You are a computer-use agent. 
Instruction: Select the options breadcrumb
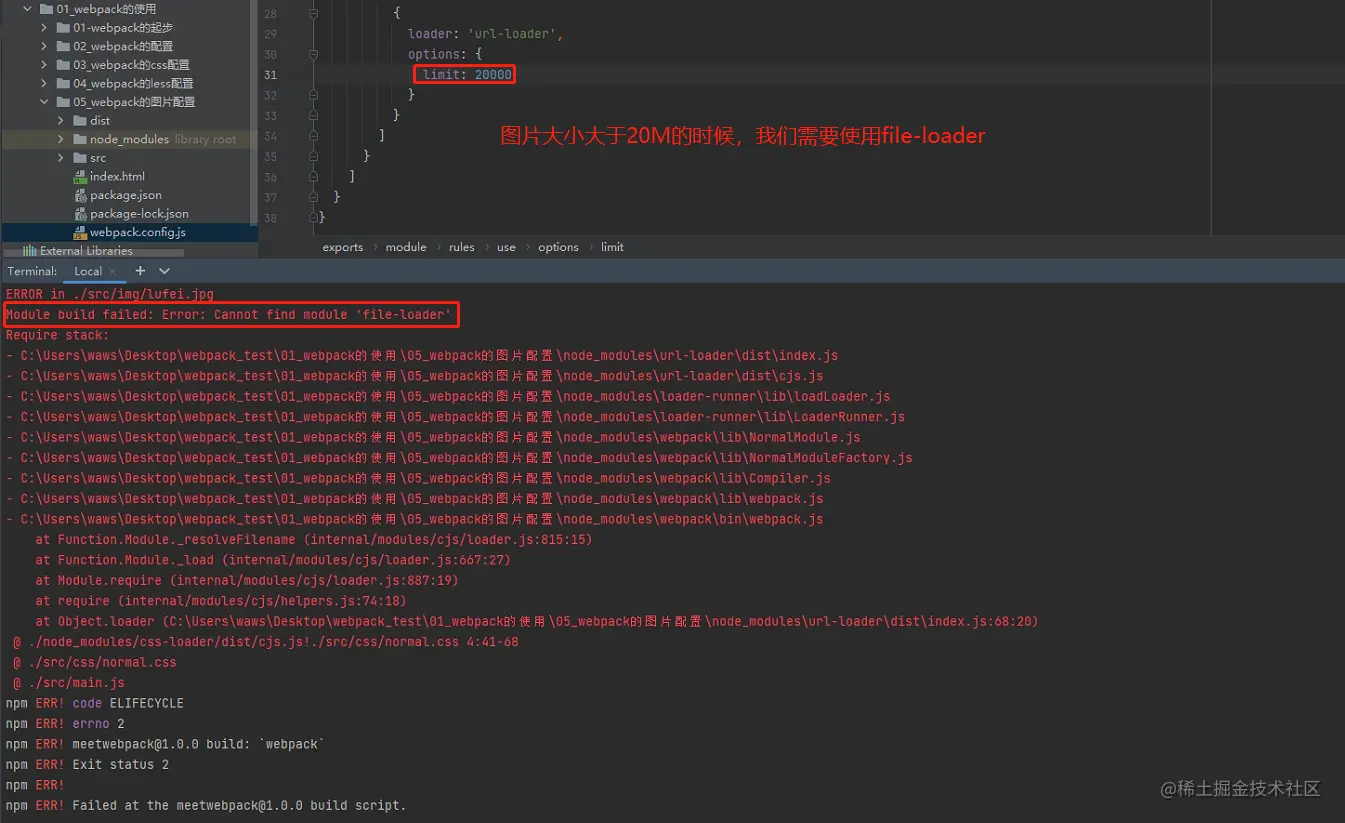point(558,247)
